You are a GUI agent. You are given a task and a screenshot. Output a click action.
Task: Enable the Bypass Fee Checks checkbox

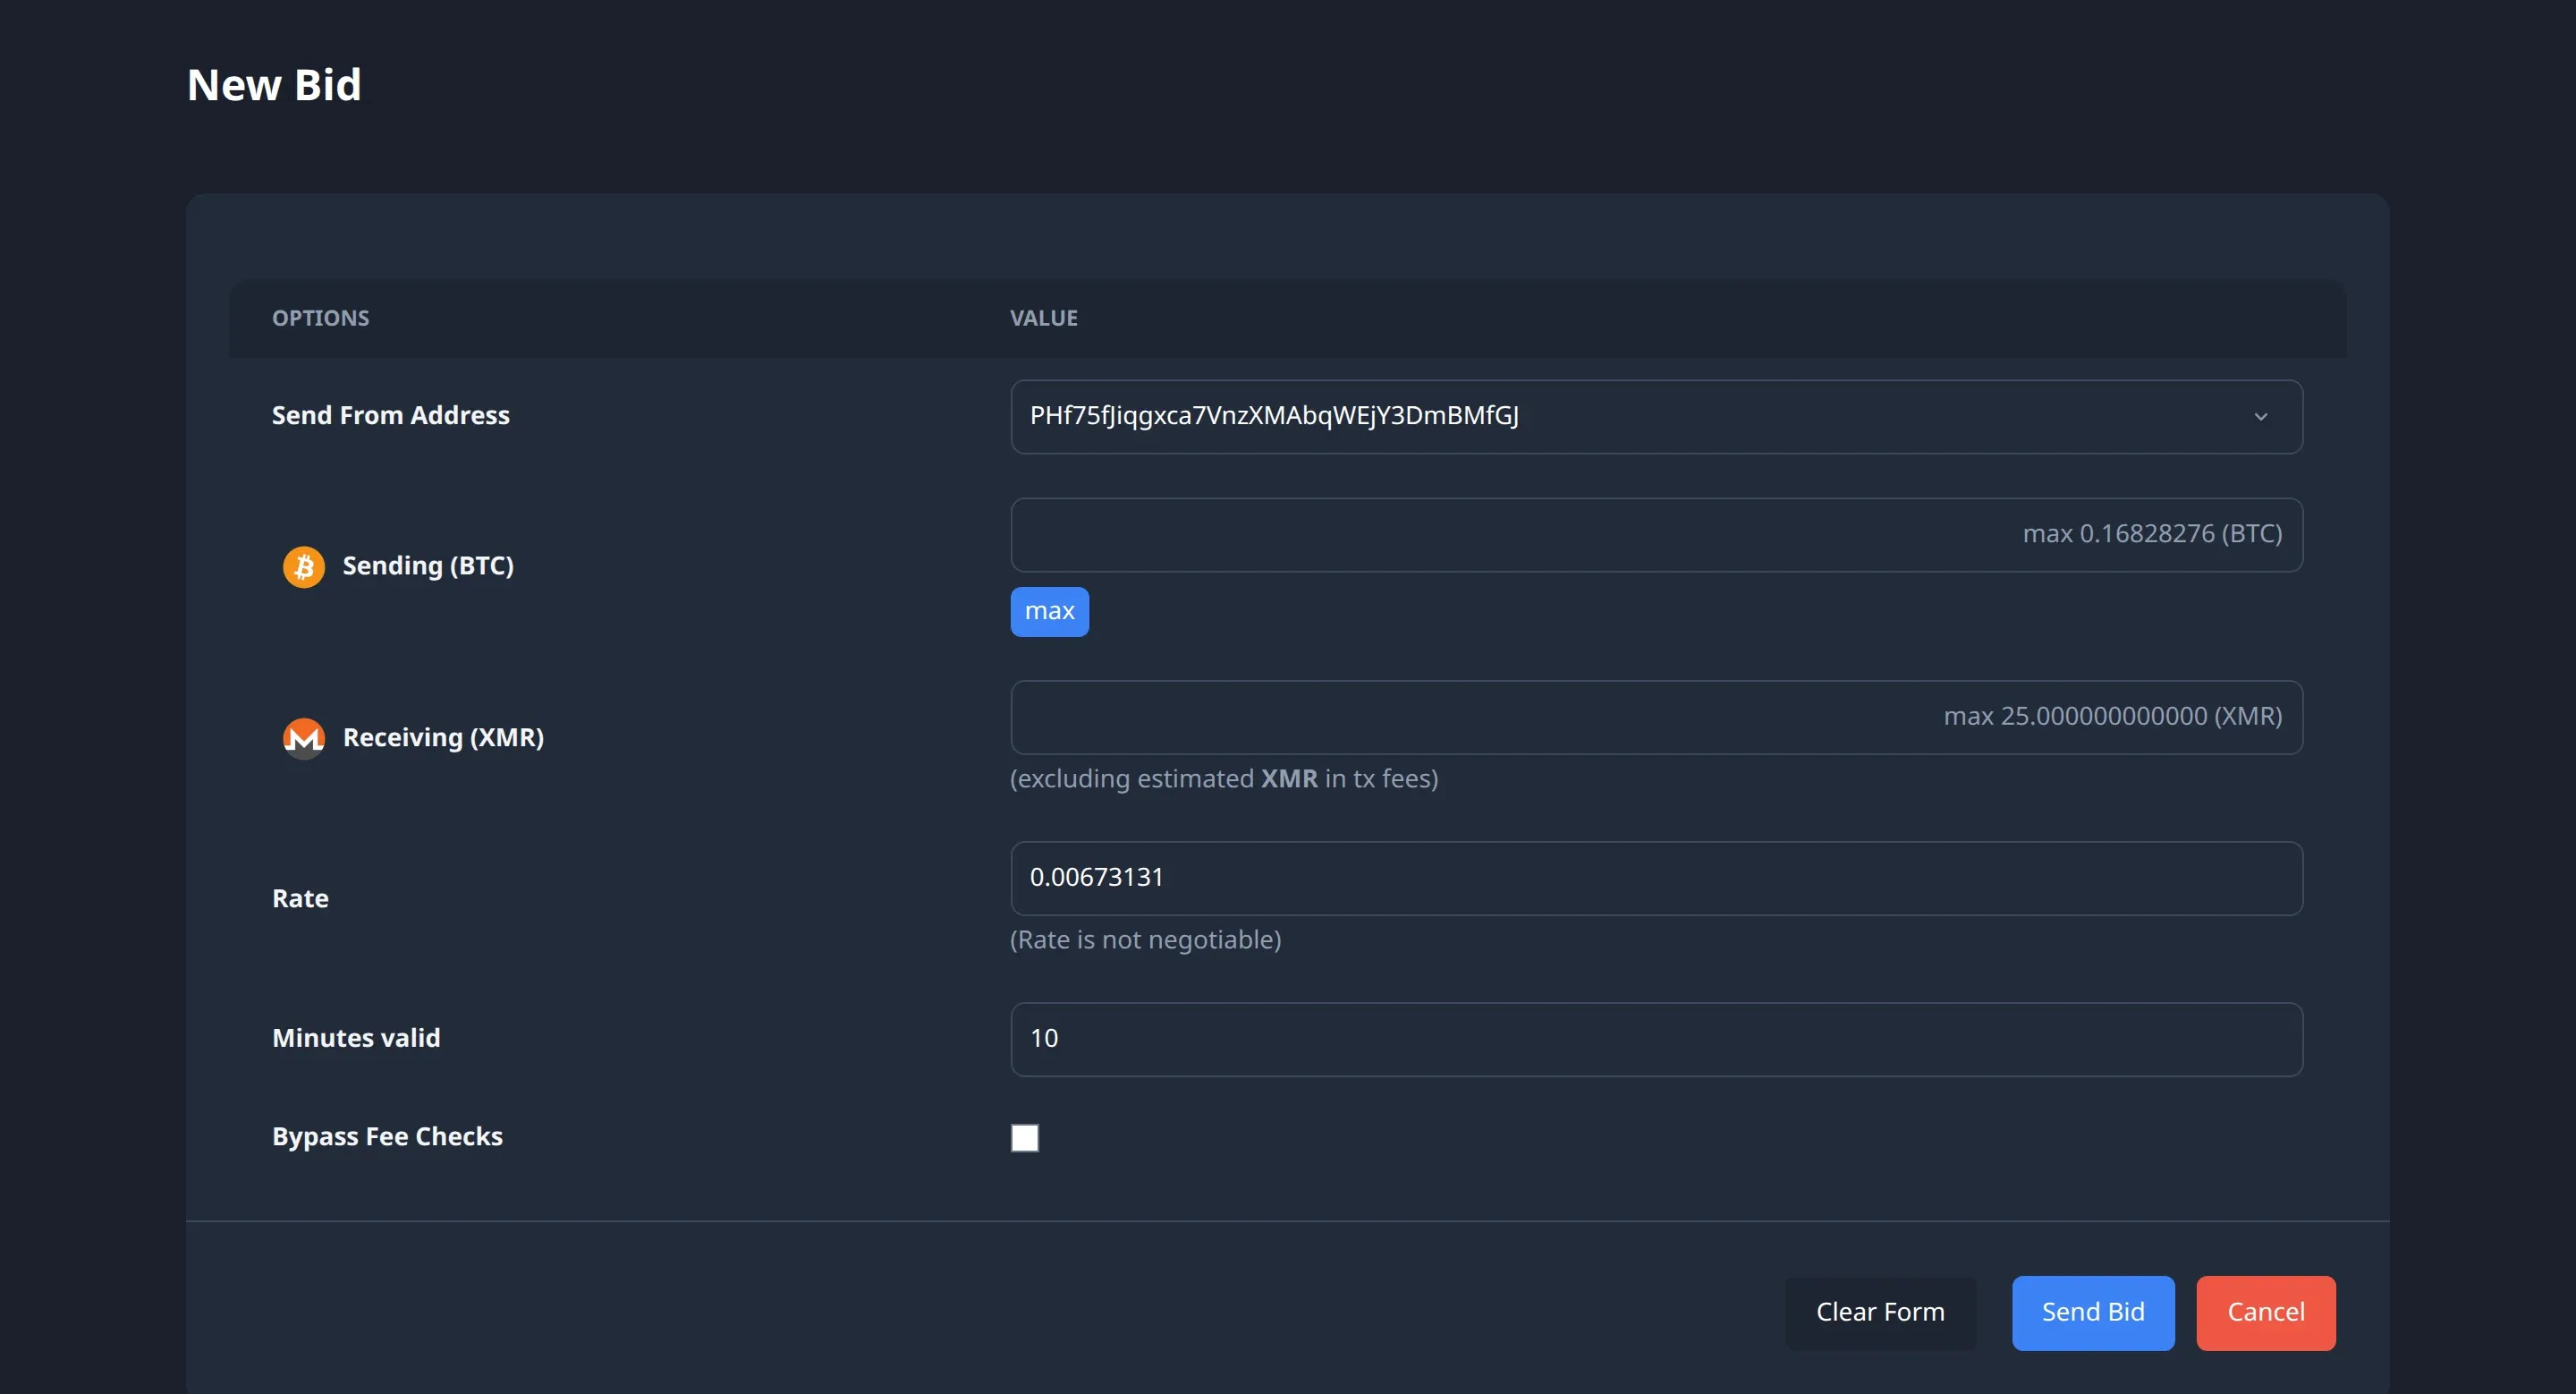(1024, 1137)
